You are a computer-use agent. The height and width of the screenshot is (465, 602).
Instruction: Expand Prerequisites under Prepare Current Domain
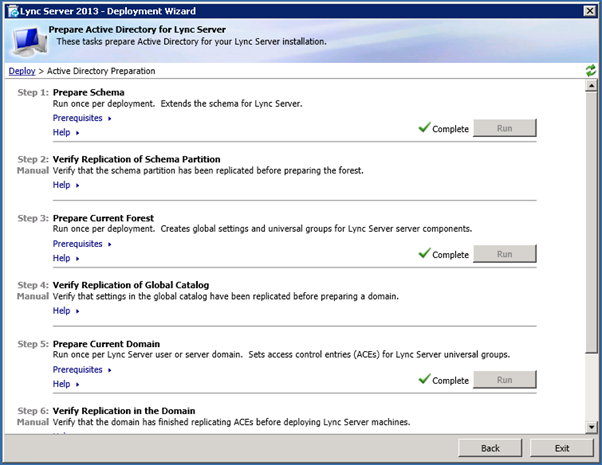81,370
